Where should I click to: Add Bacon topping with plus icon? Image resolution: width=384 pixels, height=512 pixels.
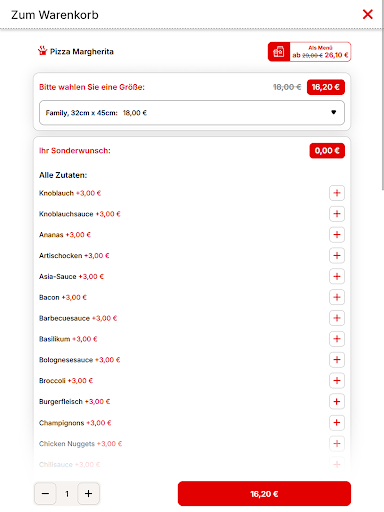pos(337,297)
